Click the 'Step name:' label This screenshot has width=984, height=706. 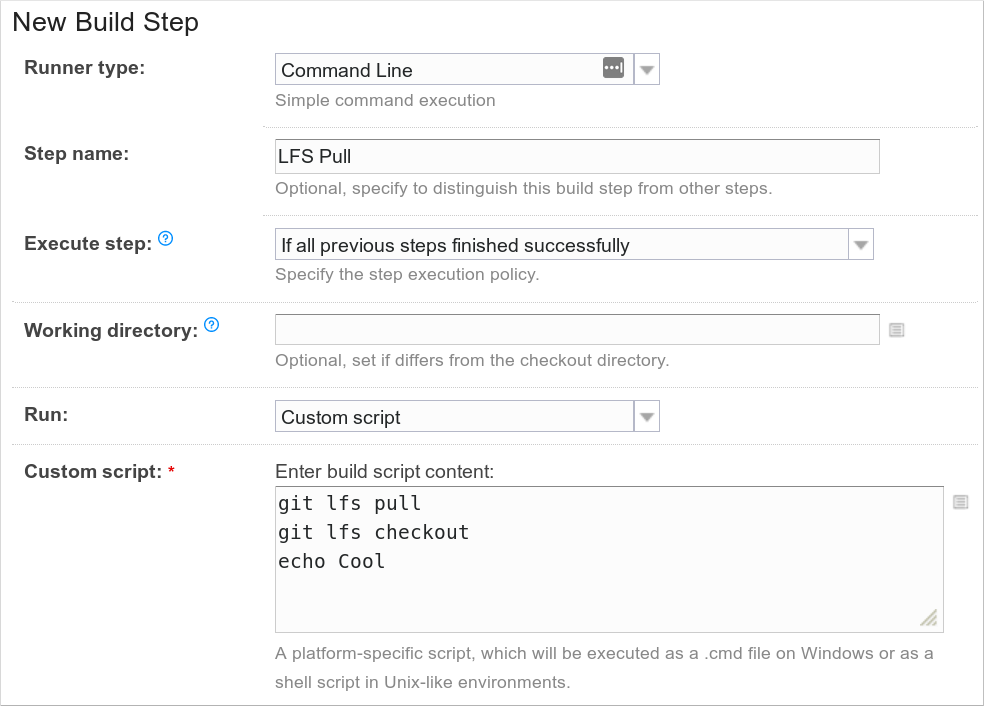(77, 154)
